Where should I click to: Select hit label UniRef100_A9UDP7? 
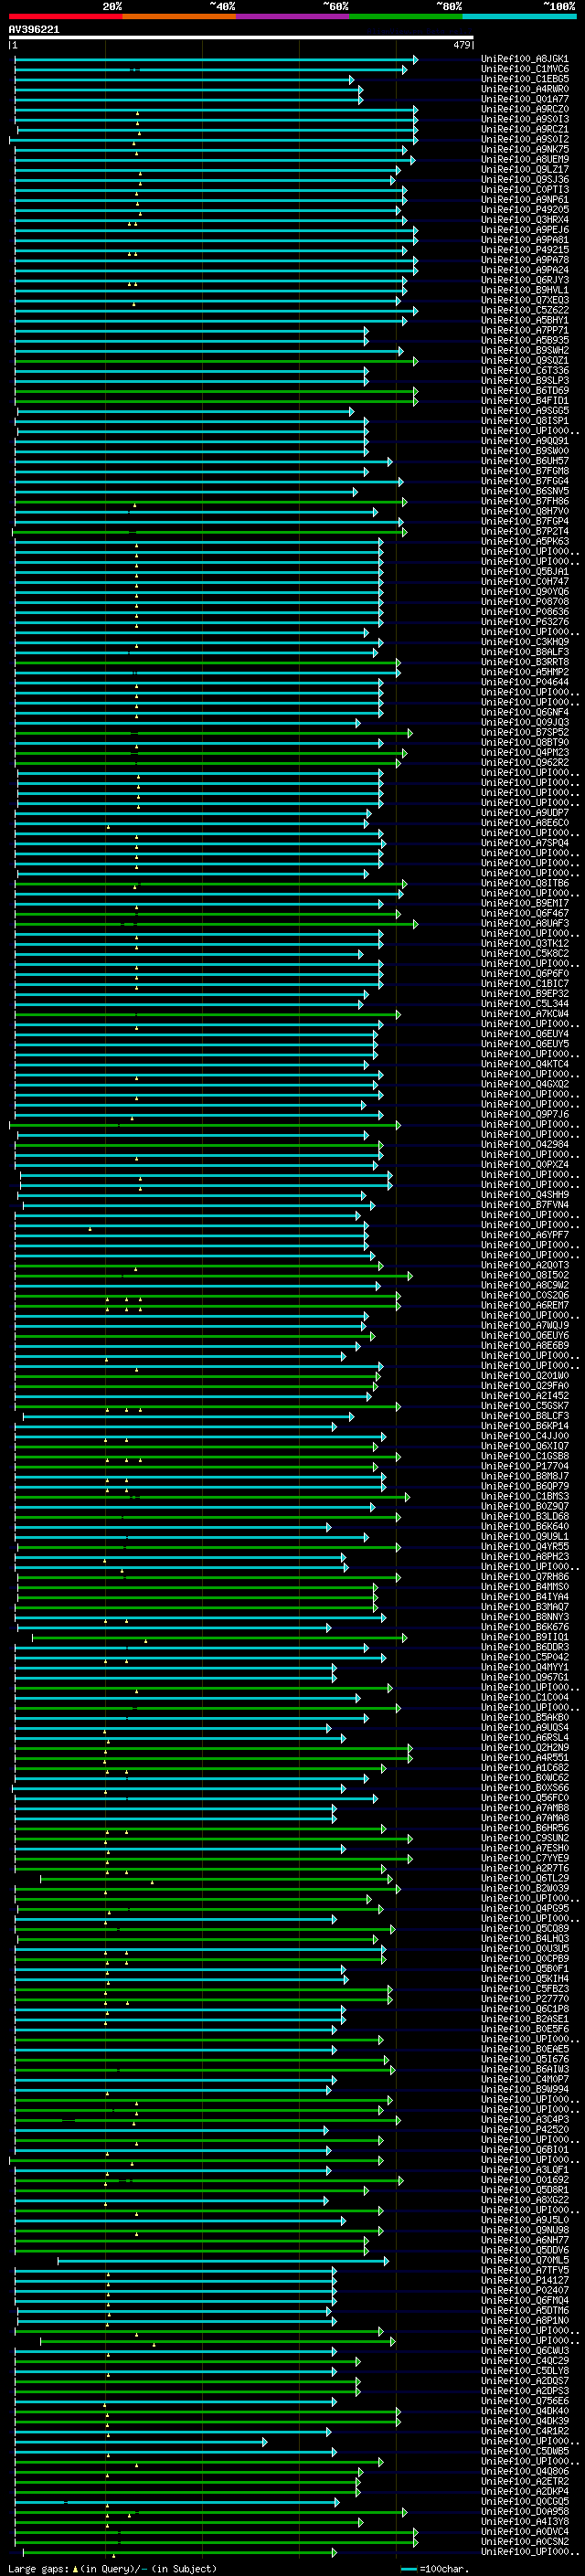click(525, 813)
